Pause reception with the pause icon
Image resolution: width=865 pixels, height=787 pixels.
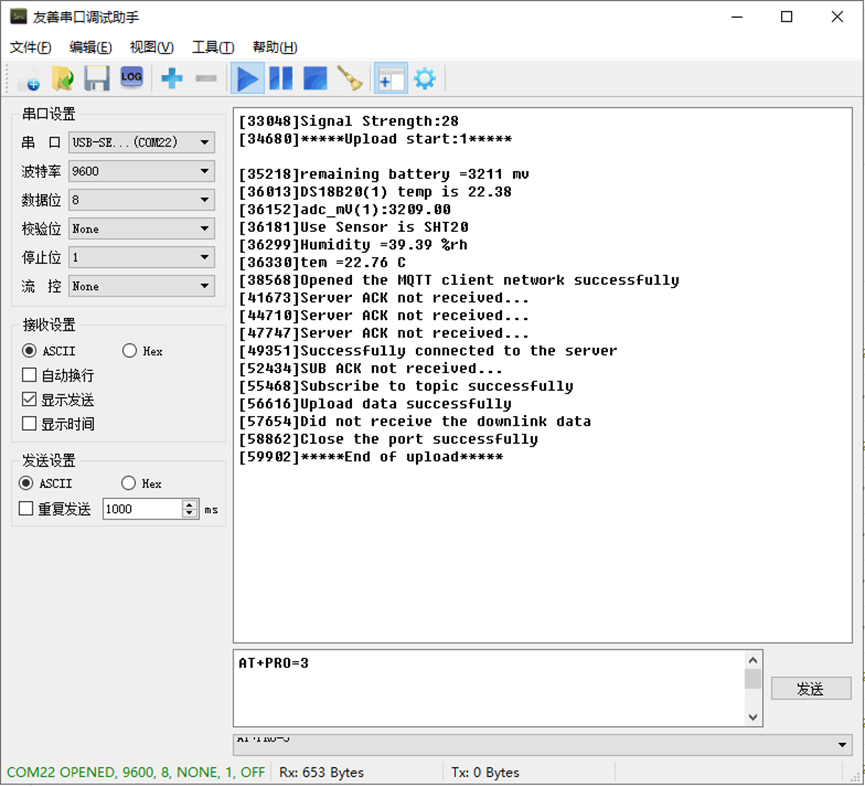pyautogui.click(x=281, y=78)
